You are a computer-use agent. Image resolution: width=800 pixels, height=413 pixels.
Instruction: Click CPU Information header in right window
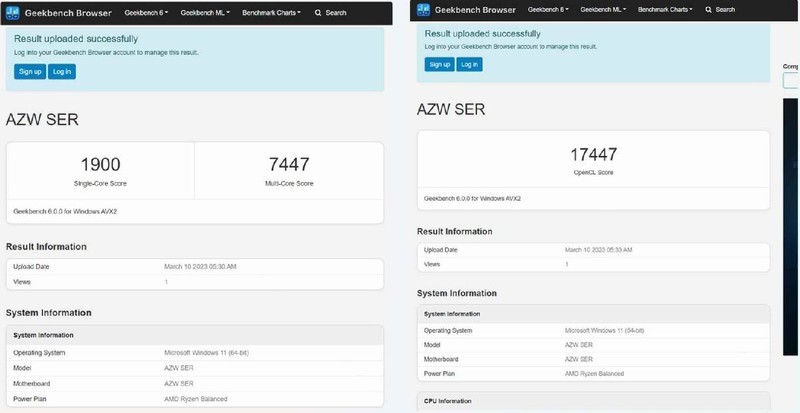tap(448, 401)
